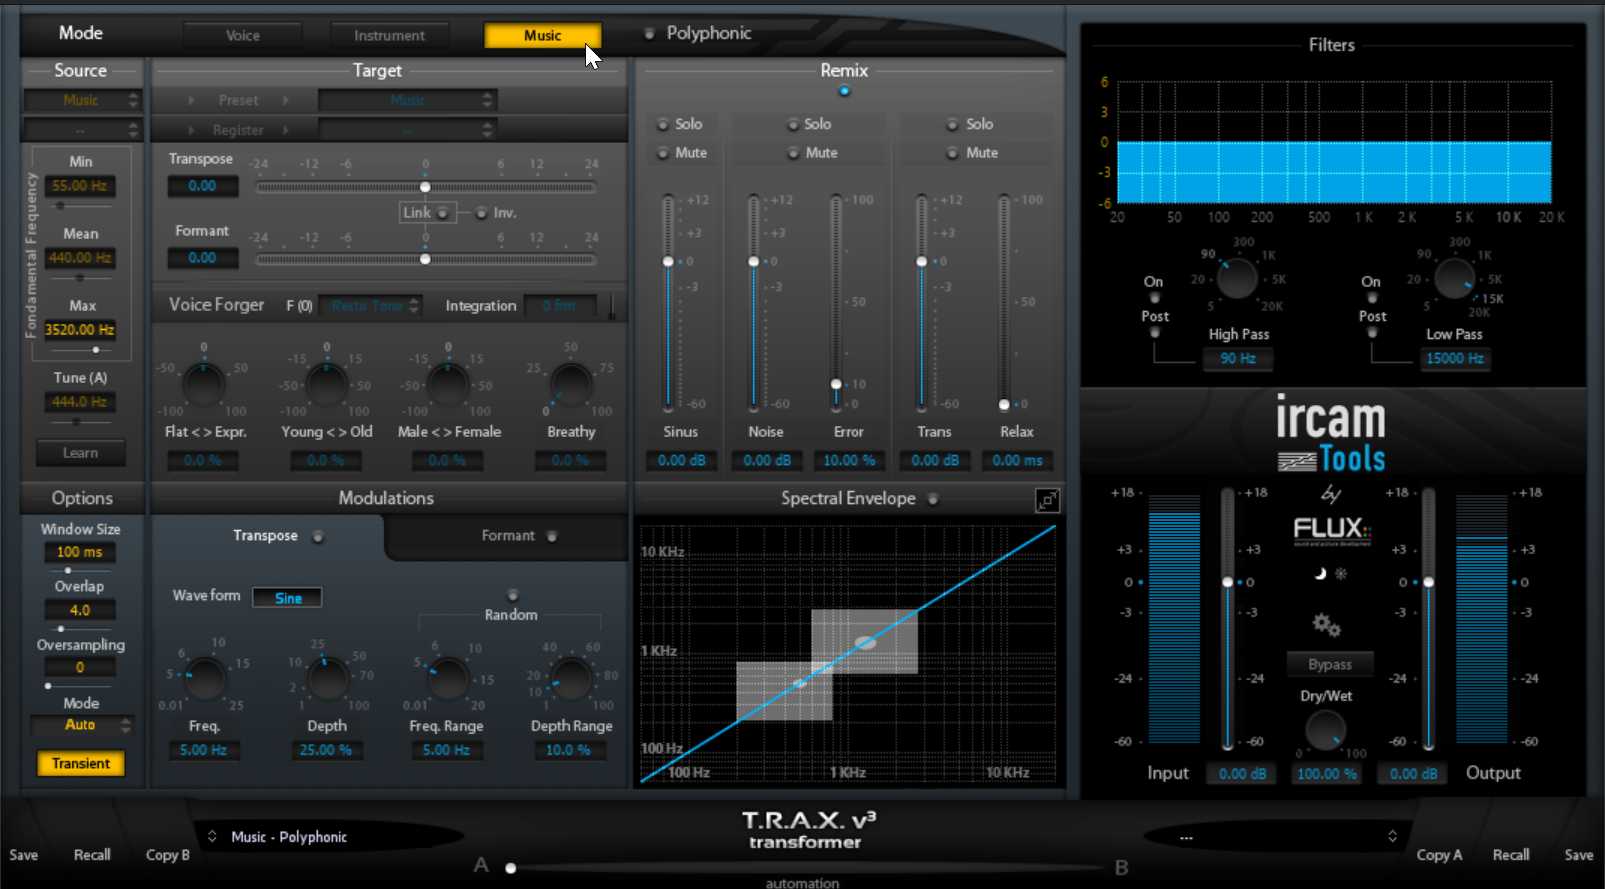Toggle the Remix enable LED
Screen dimensions: 1605x889
click(x=845, y=91)
